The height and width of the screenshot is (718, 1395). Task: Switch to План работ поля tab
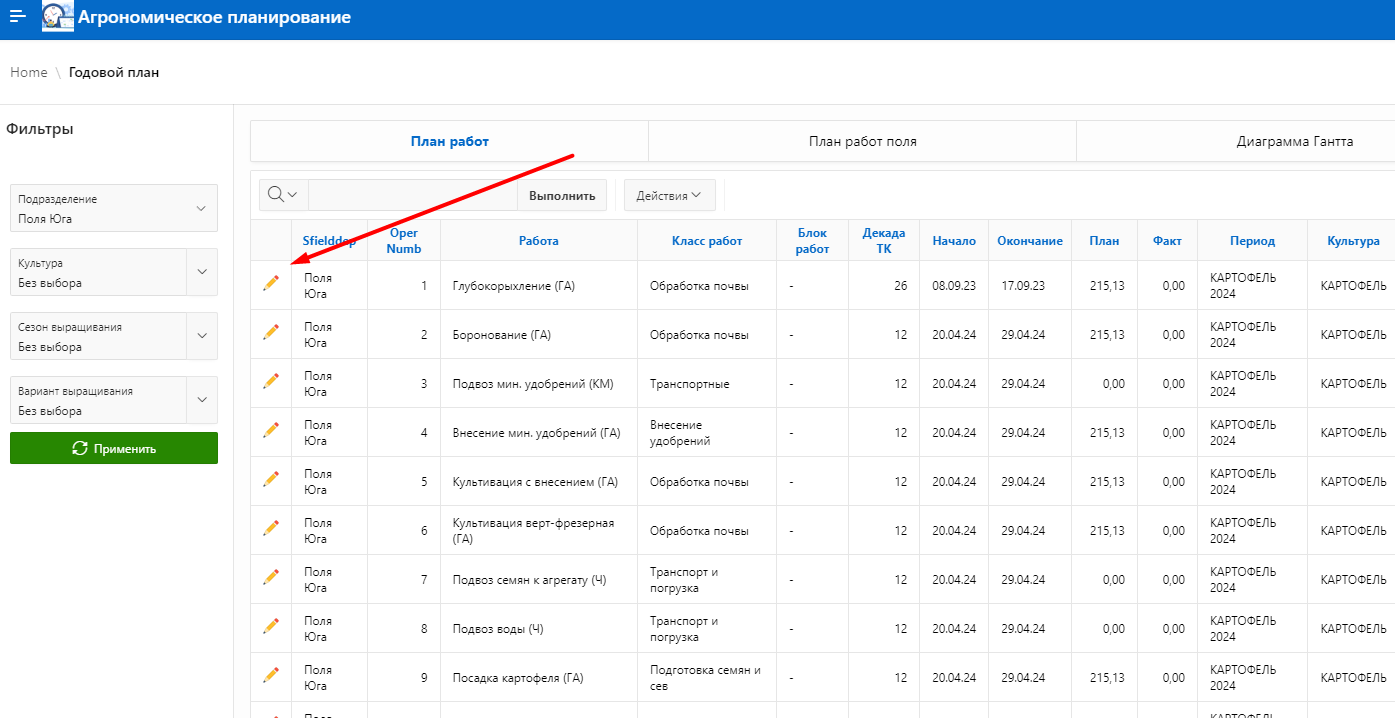point(862,141)
